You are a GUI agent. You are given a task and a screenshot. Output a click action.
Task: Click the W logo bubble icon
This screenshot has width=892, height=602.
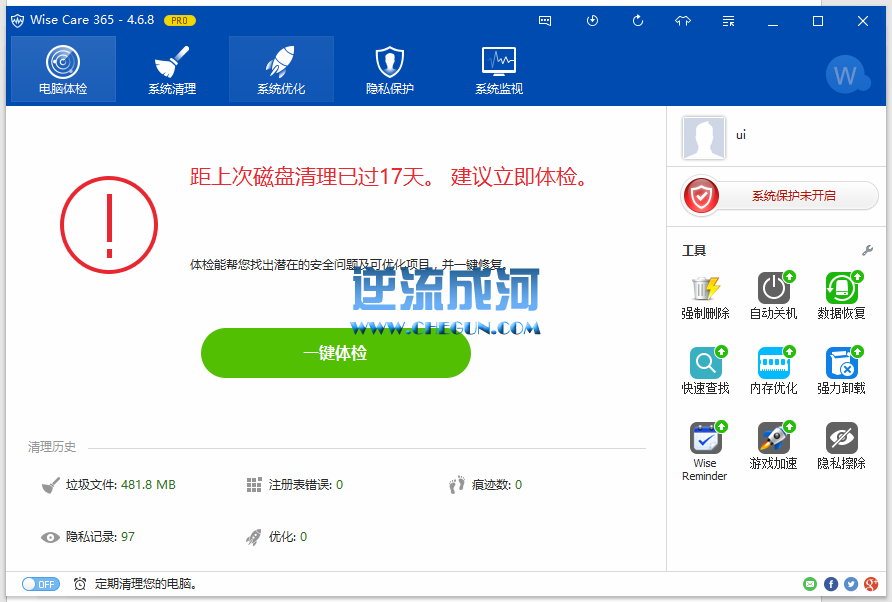coord(847,75)
